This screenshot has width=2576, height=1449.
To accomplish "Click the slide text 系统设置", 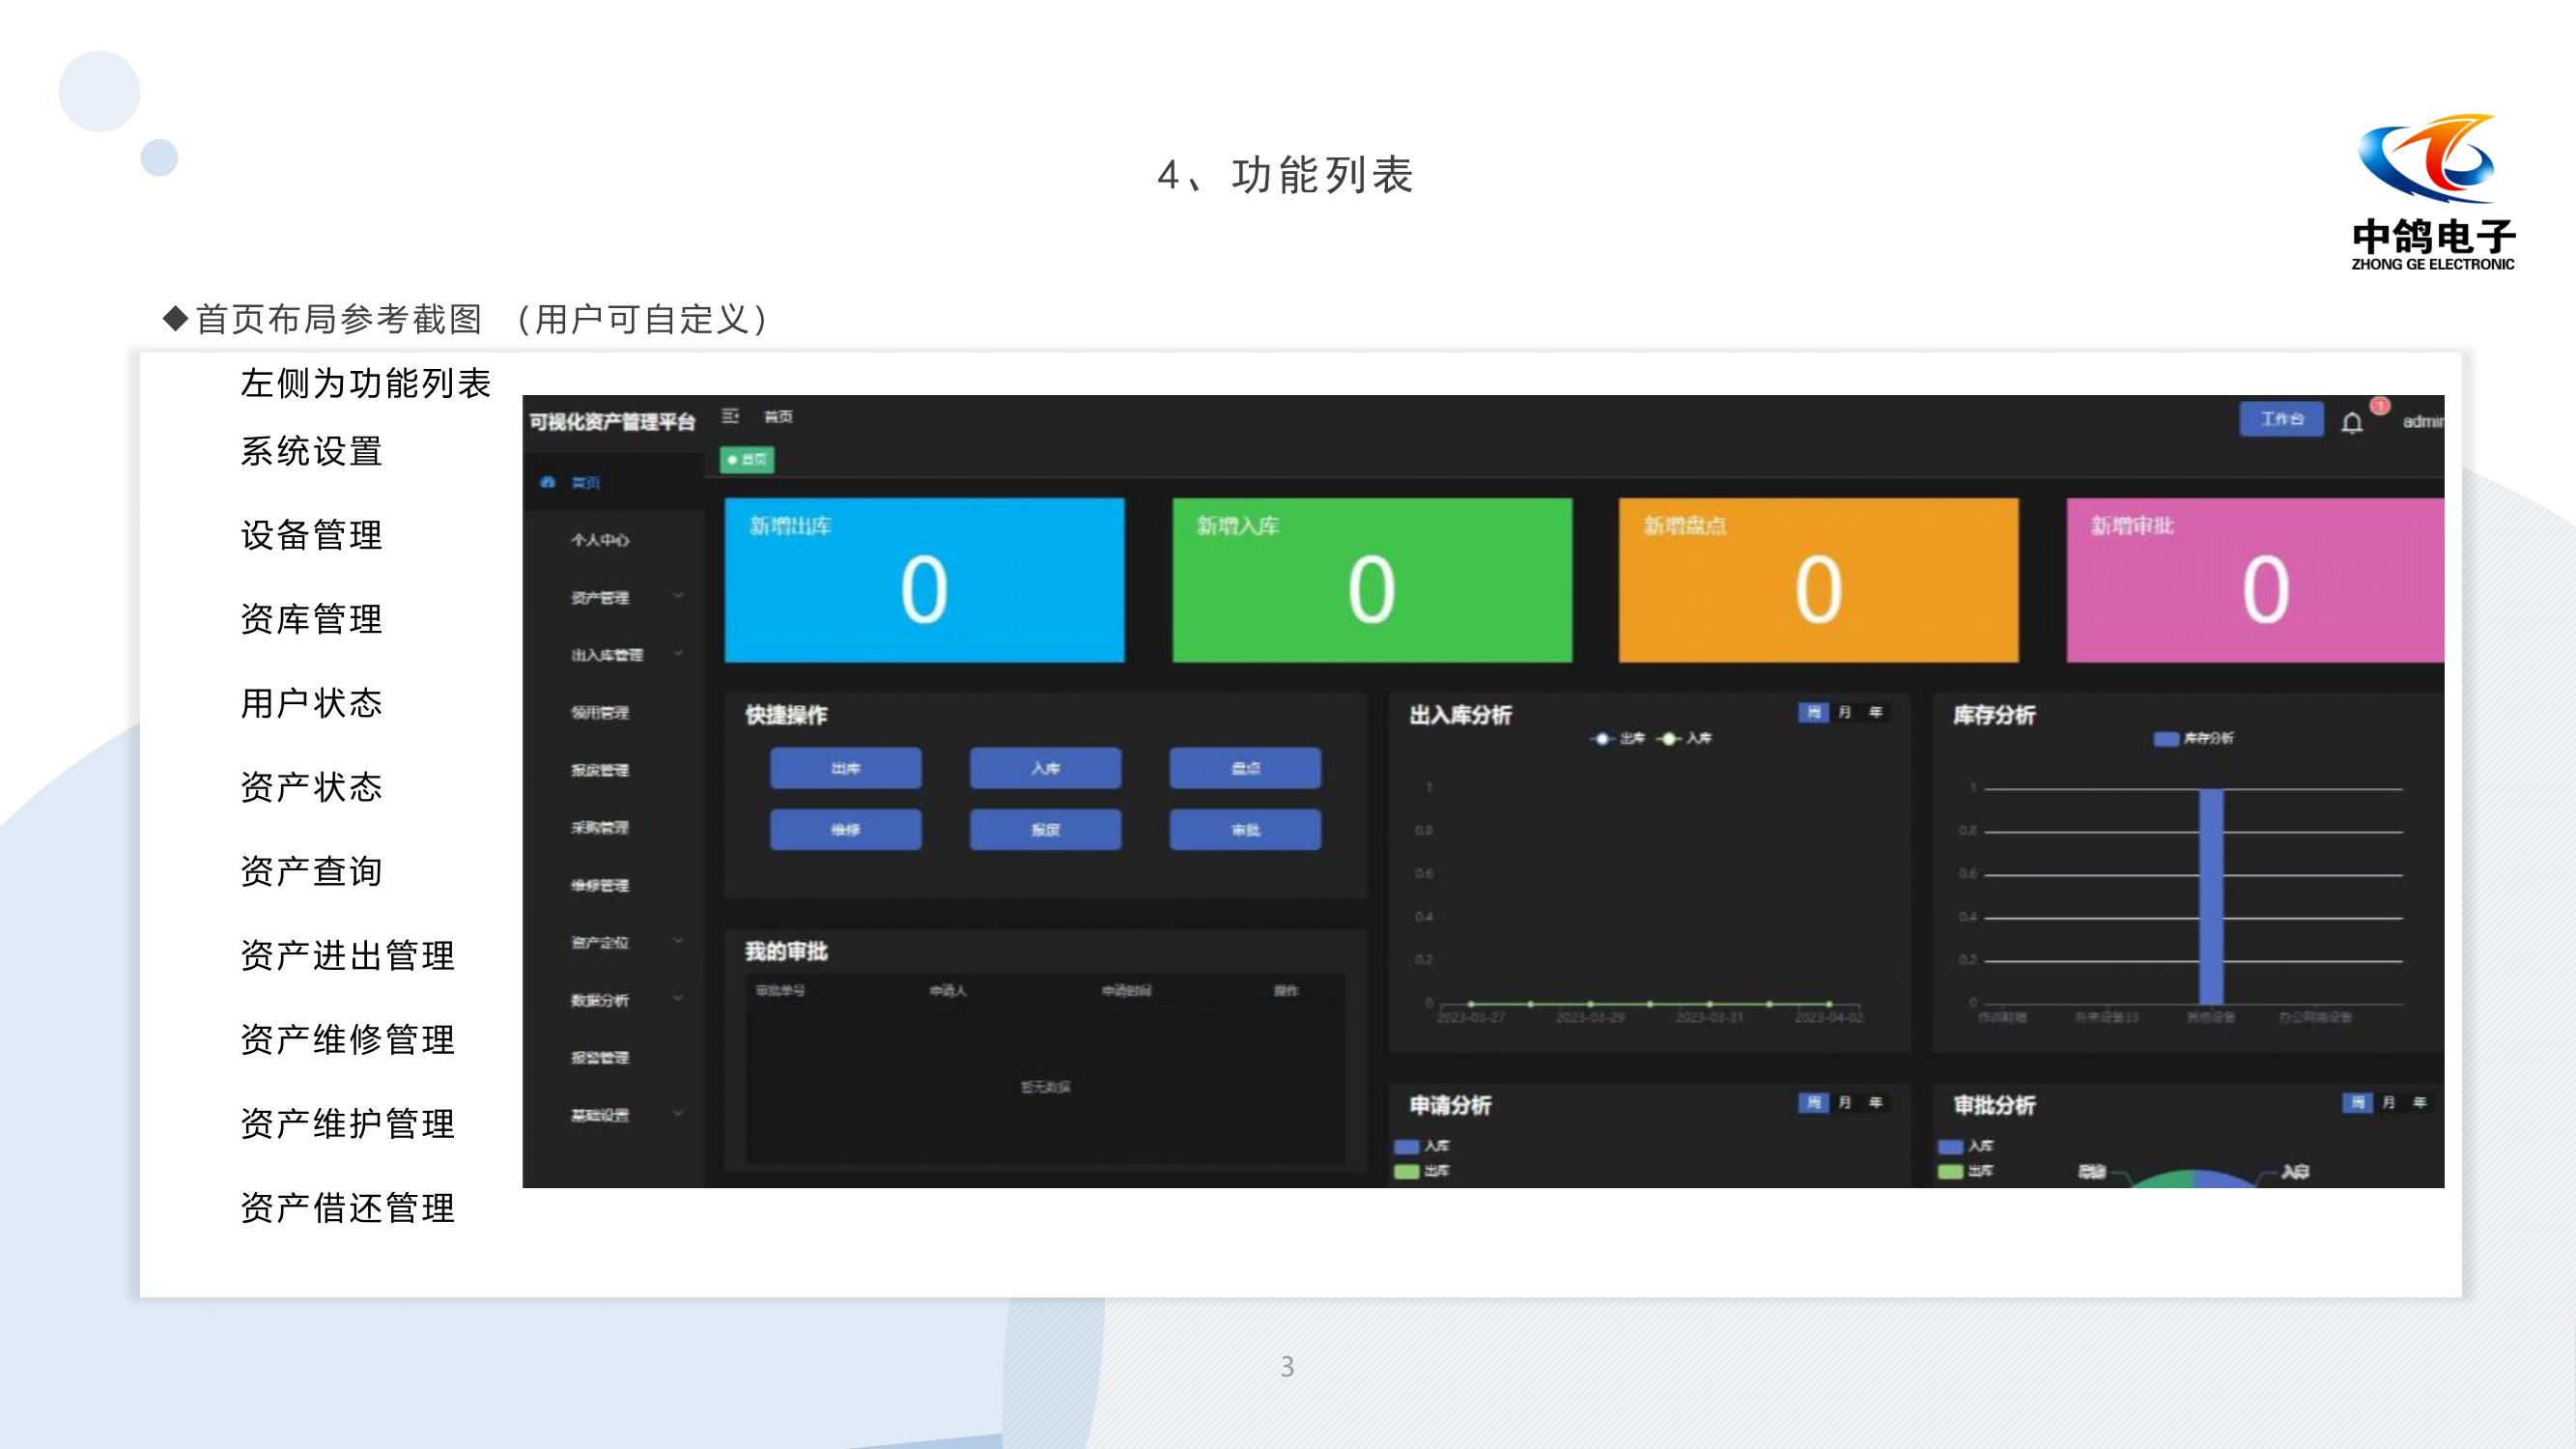I will point(312,451).
